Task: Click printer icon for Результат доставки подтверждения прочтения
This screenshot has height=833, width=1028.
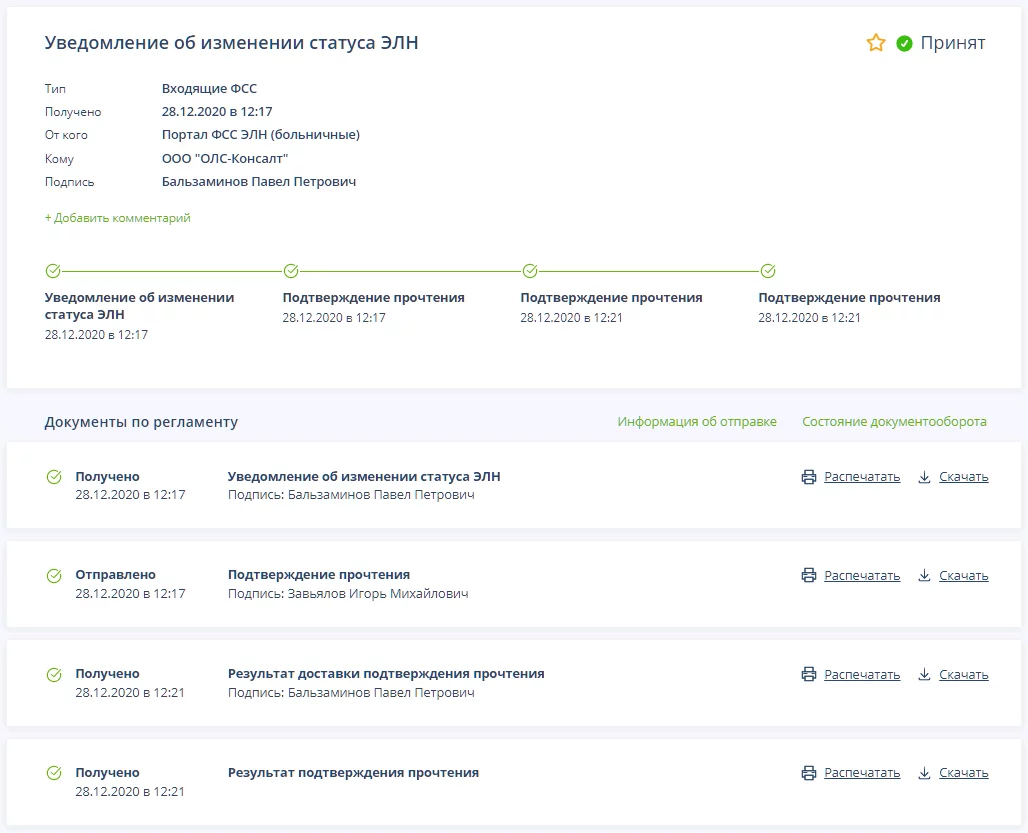Action: (x=809, y=675)
